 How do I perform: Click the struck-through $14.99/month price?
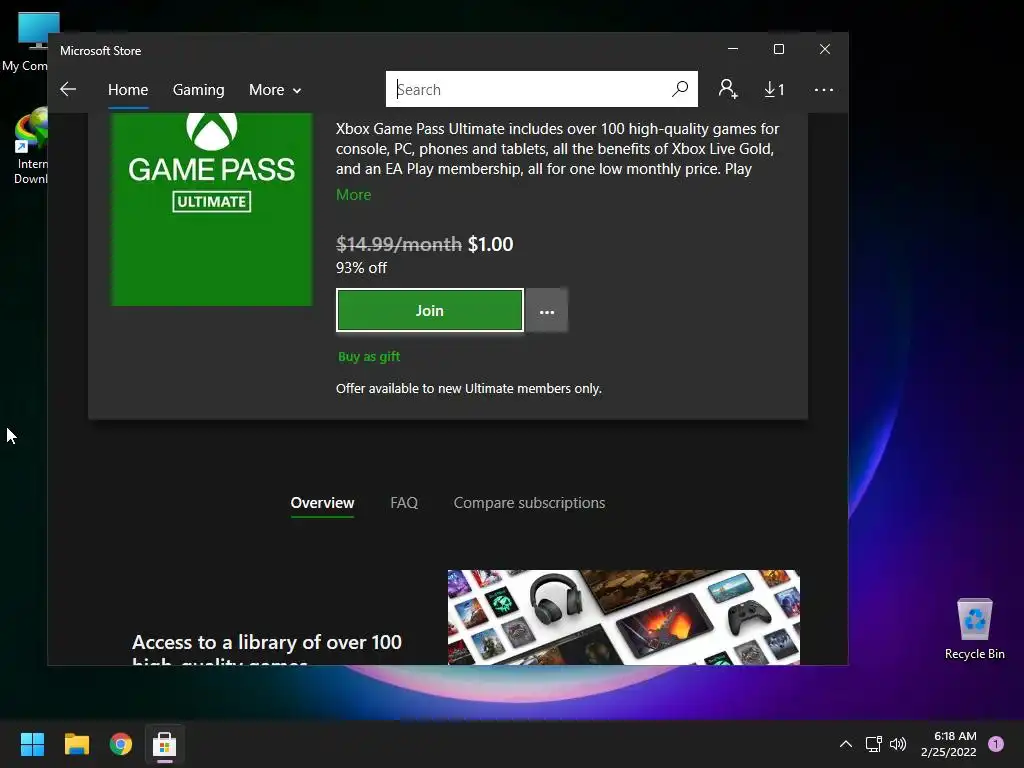point(399,244)
